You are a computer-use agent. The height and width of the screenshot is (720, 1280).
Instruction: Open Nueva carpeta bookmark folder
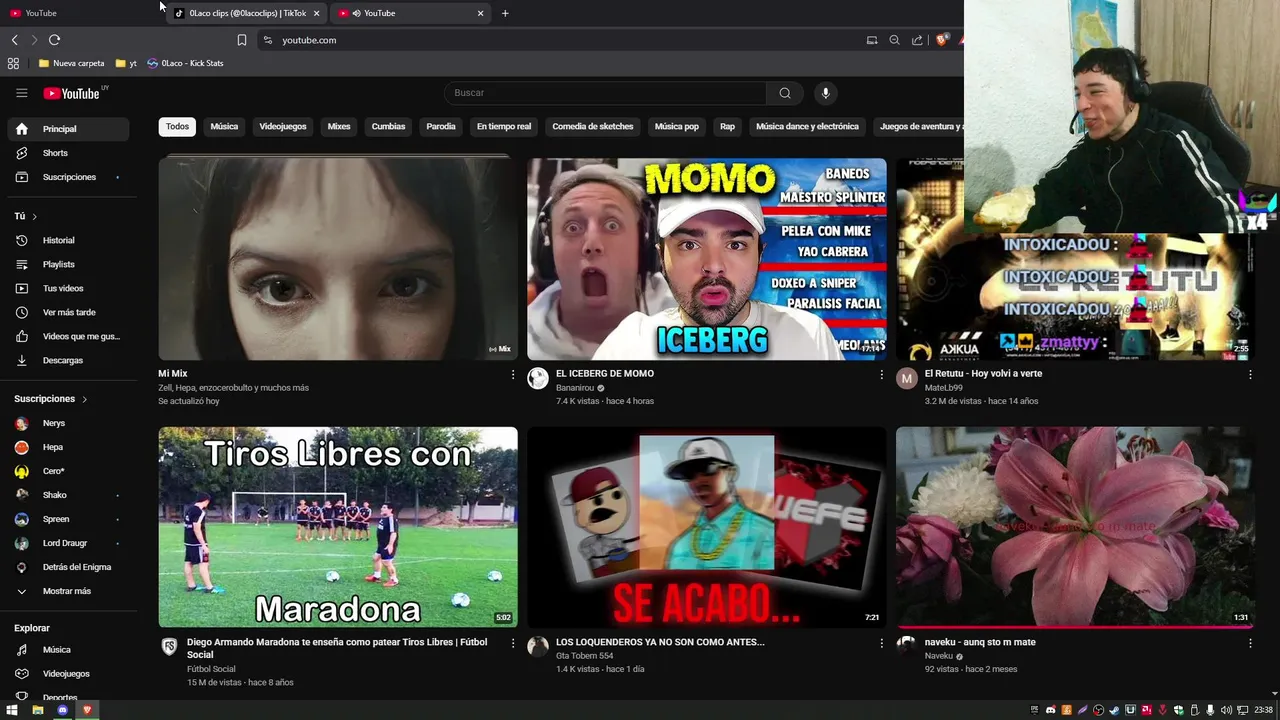point(71,63)
